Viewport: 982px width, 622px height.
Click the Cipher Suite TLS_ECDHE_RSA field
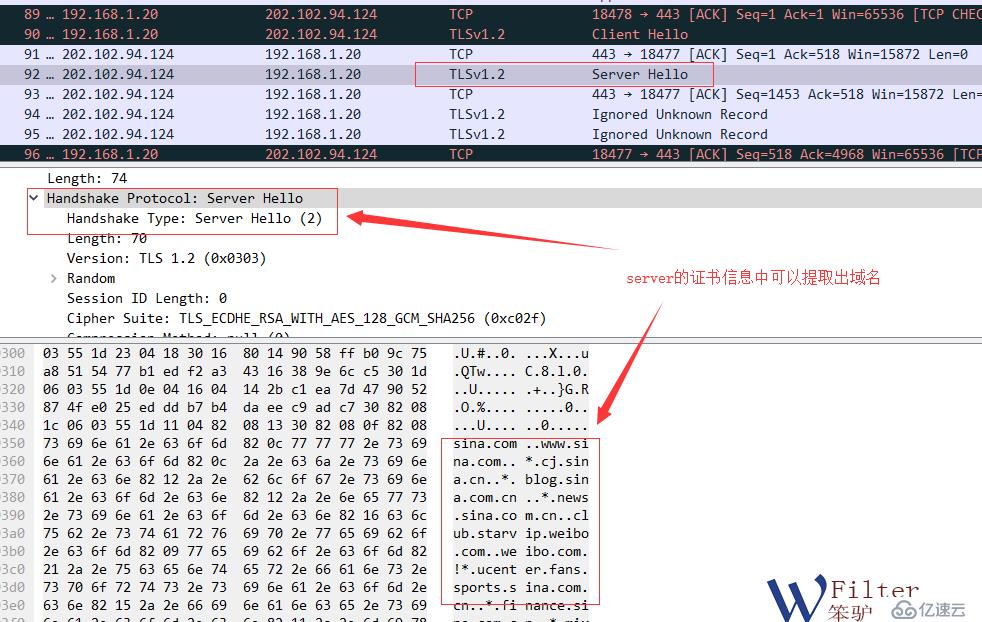click(x=306, y=319)
